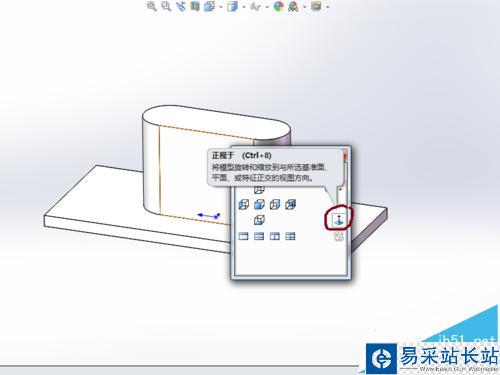The width and height of the screenshot is (500, 375).
Task: Switch to Four View viewport layout
Action: tap(290, 236)
